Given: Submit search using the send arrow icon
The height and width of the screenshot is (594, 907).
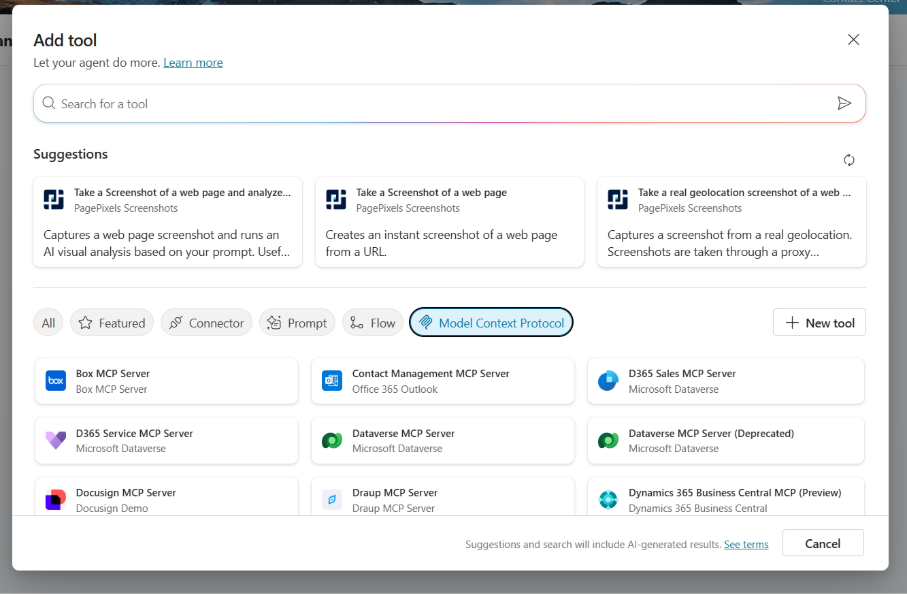Looking at the screenshot, I should [844, 103].
